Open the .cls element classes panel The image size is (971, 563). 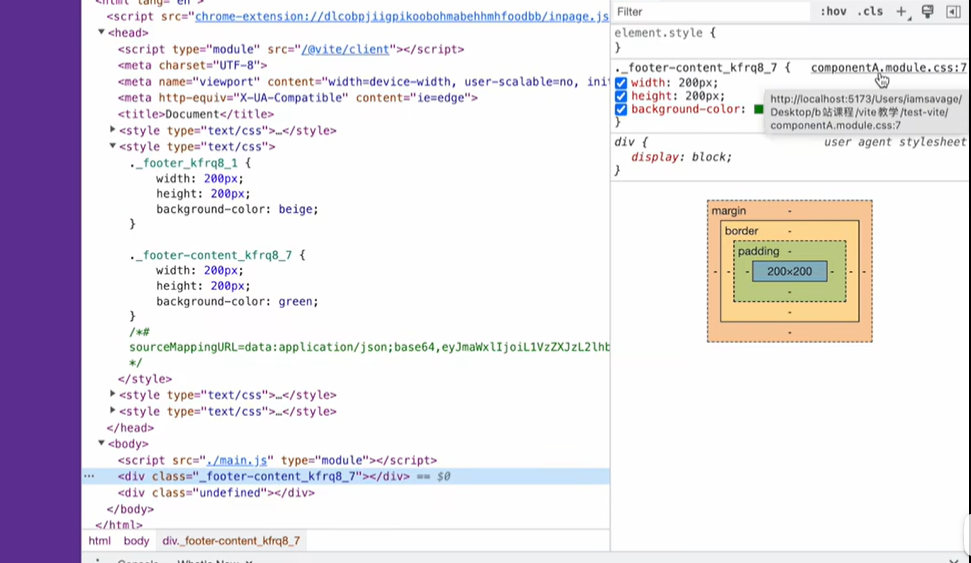point(871,12)
